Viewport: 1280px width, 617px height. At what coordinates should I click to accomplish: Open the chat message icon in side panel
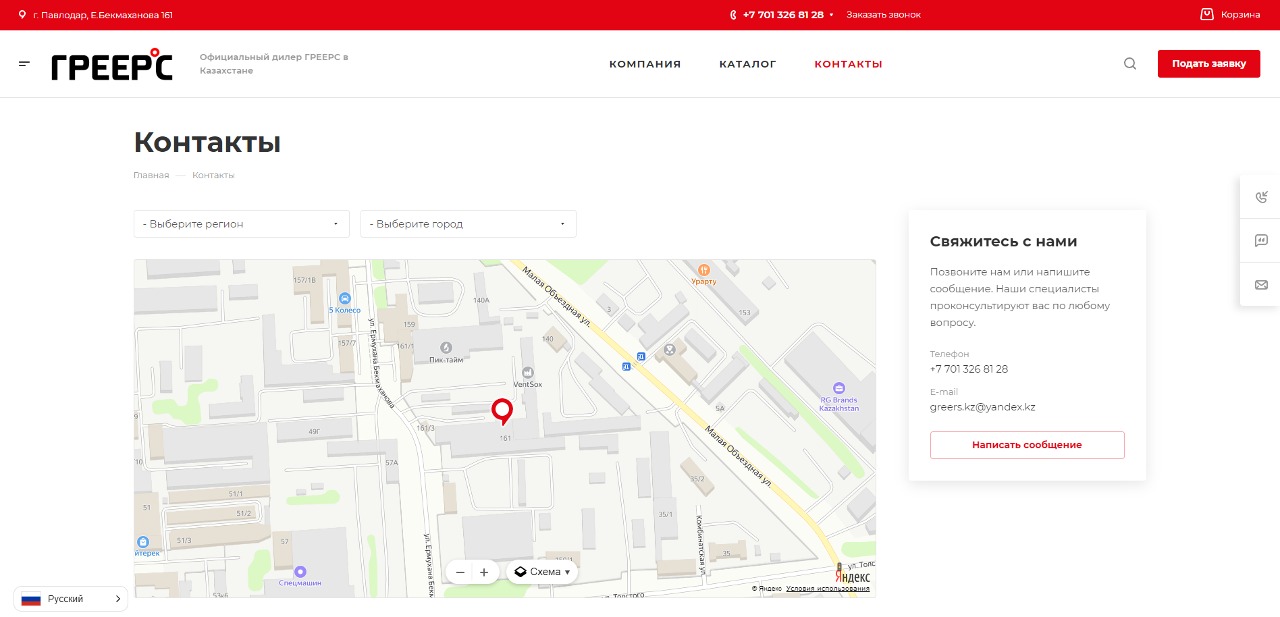point(1261,241)
